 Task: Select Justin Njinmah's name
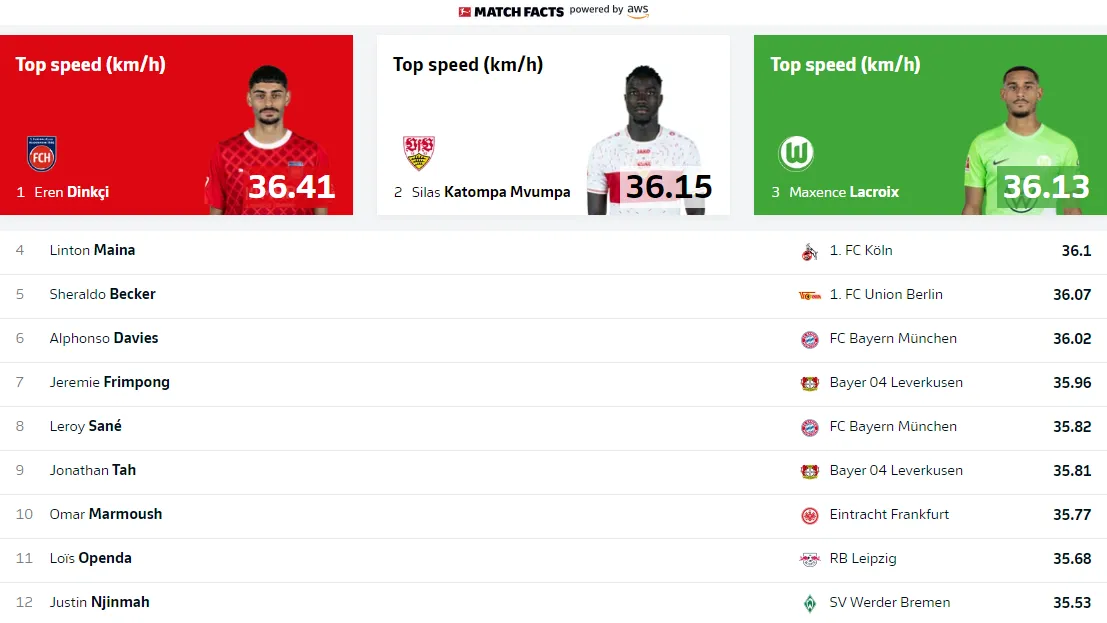(99, 602)
